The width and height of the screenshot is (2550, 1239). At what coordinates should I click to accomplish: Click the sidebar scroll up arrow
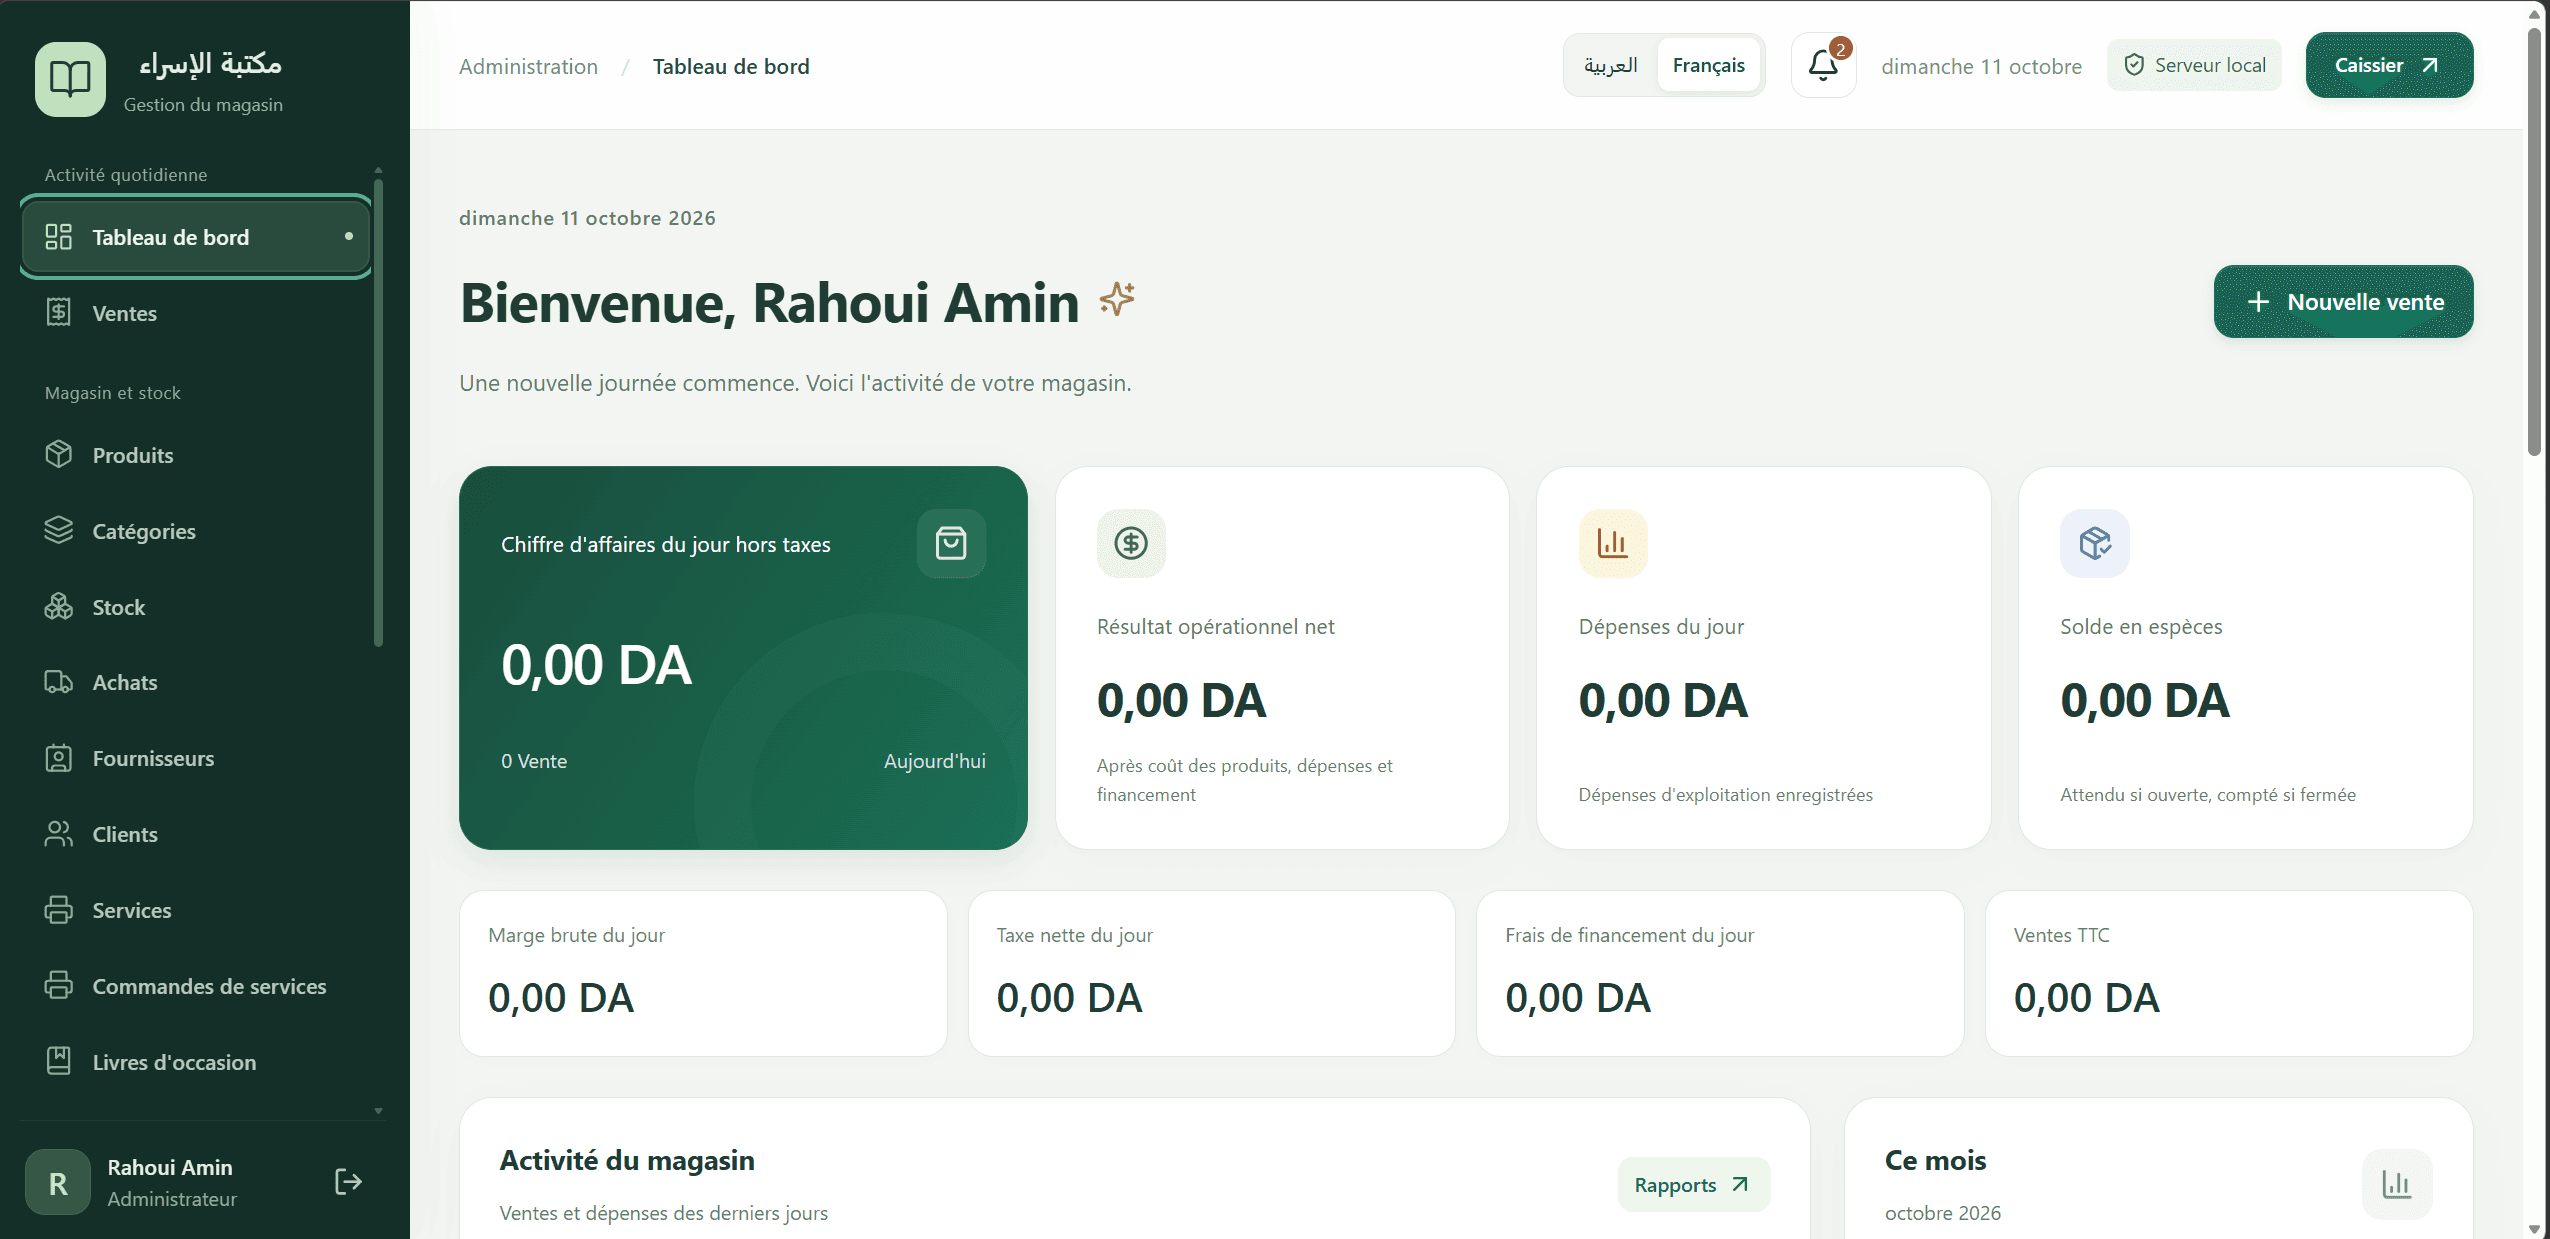(x=378, y=170)
